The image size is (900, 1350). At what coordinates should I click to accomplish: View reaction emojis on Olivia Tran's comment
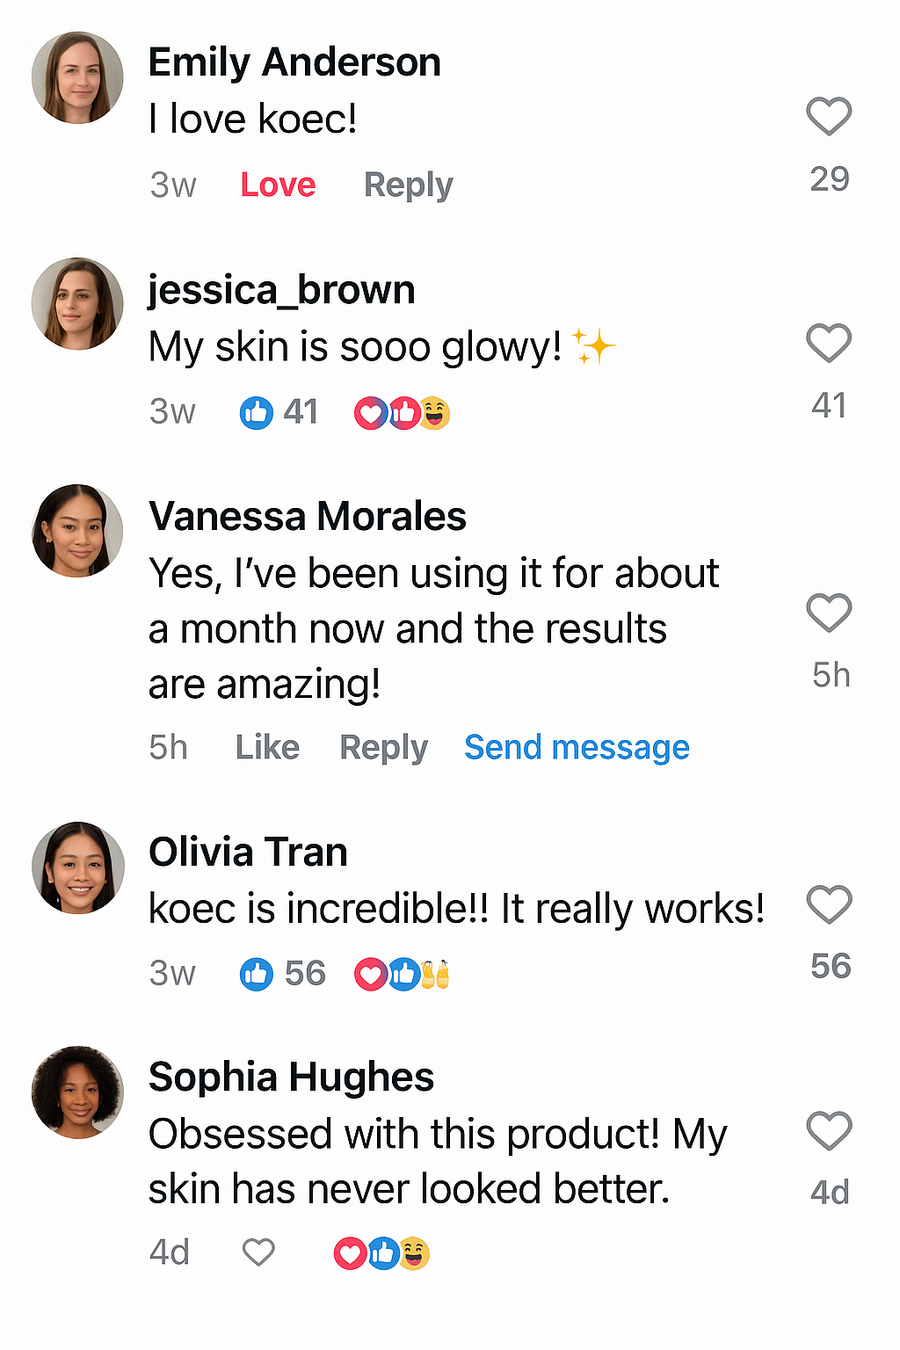click(x=402, y=974)
